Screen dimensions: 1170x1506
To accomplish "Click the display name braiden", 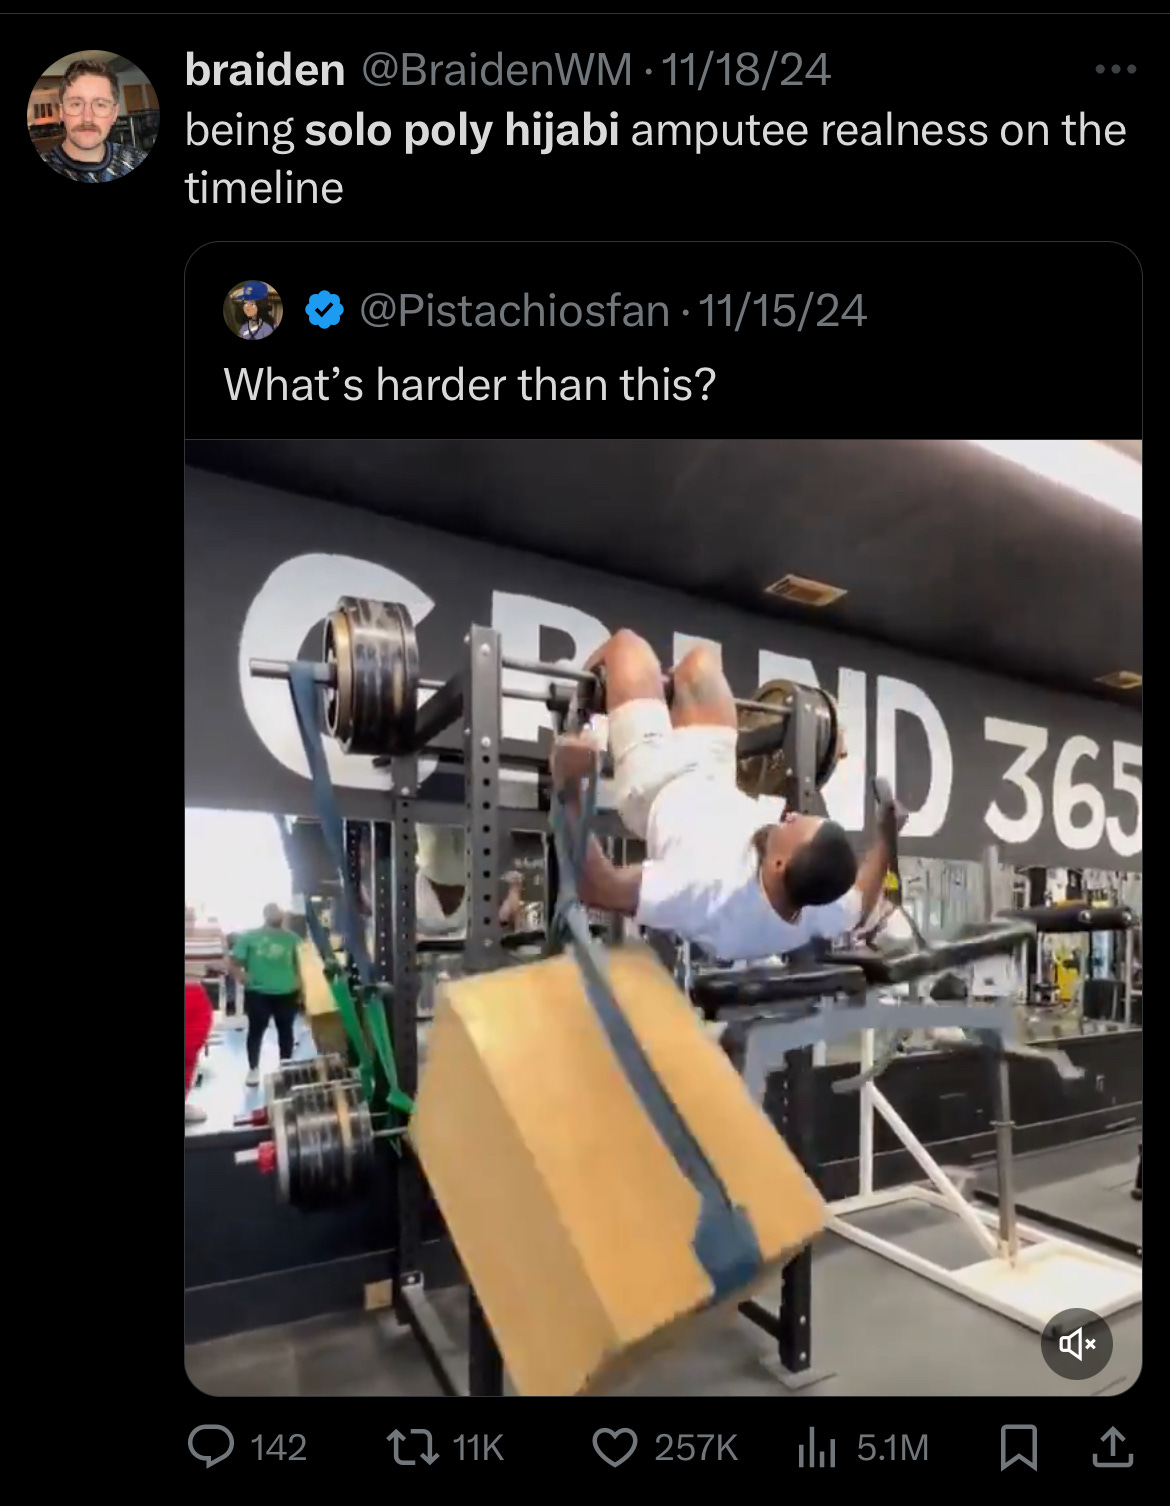I will pos(265,69).
